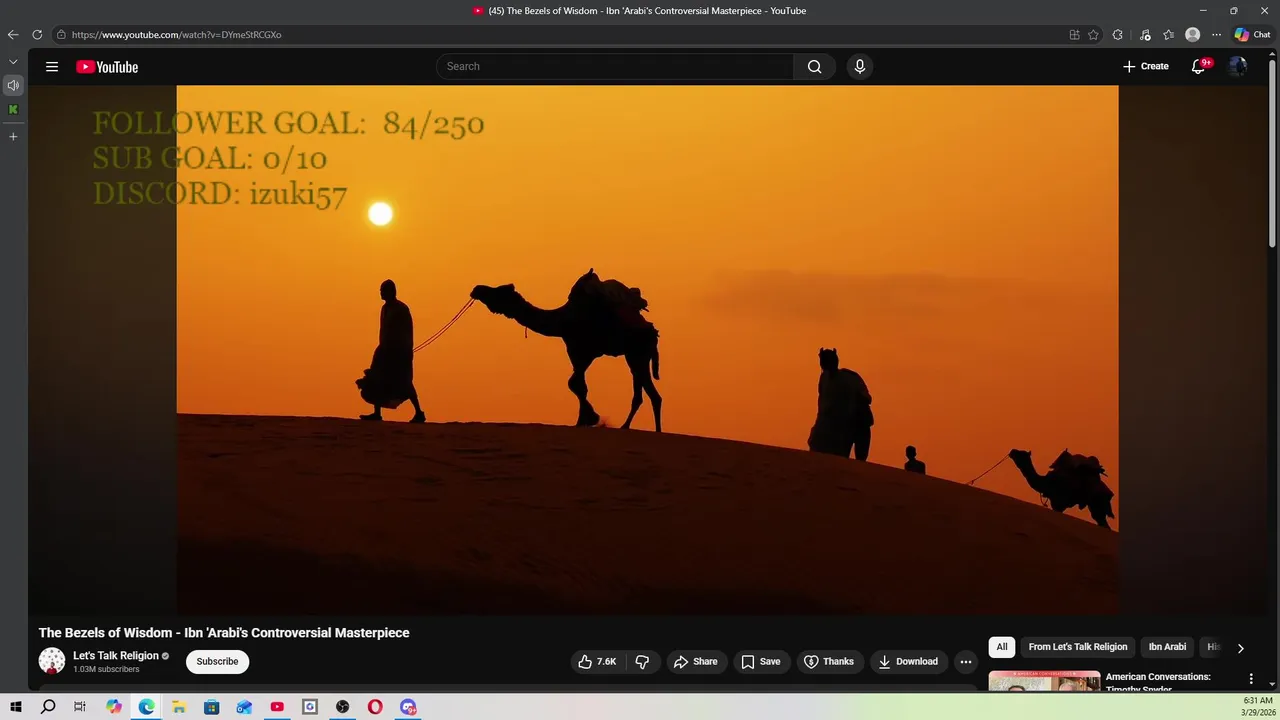Download the video
The height and width of the screenshot is (720, 1280).
908,662
